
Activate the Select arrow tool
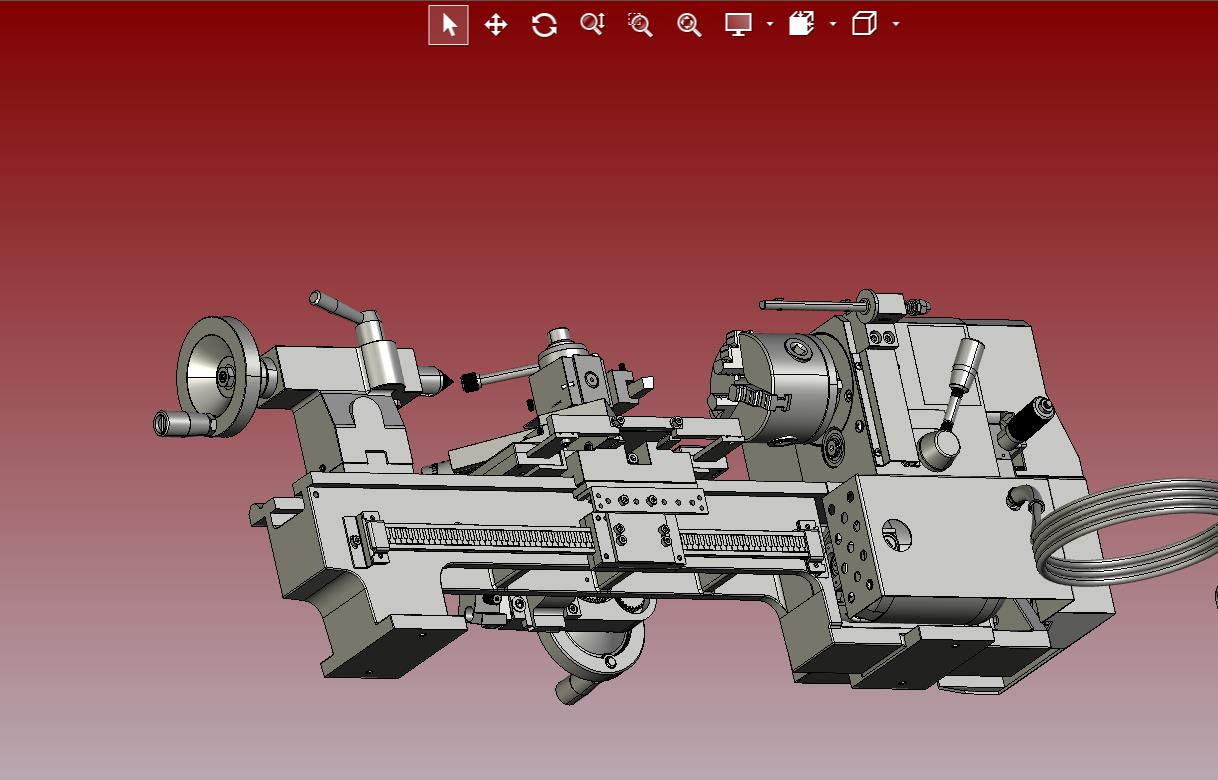(448, 25)
